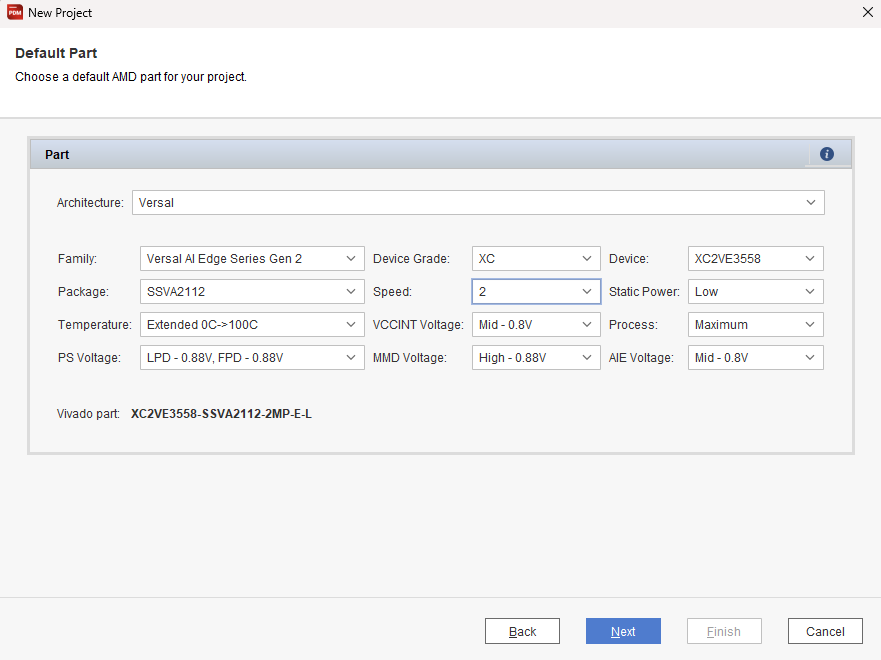881x660 pixels.
Task: Click the 'Vivado part:' label
Action: (88, 414)
